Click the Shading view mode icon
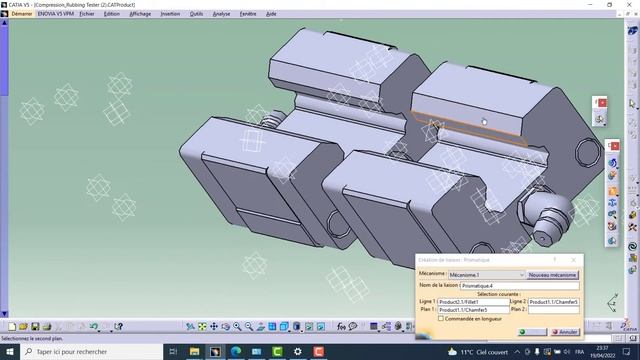This screenshot has width=640, height=360. (297, 327)
